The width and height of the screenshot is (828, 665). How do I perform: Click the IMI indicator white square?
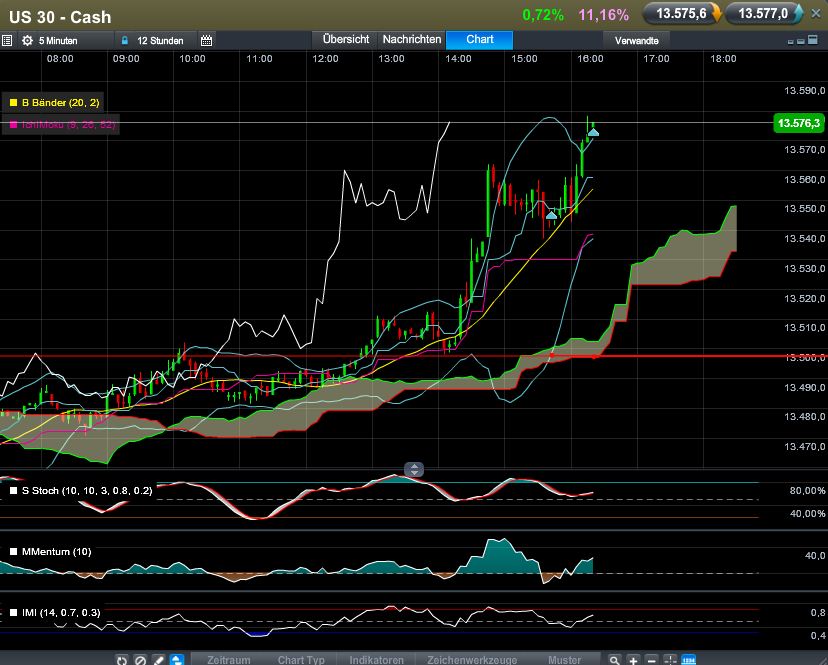[13, 613]
